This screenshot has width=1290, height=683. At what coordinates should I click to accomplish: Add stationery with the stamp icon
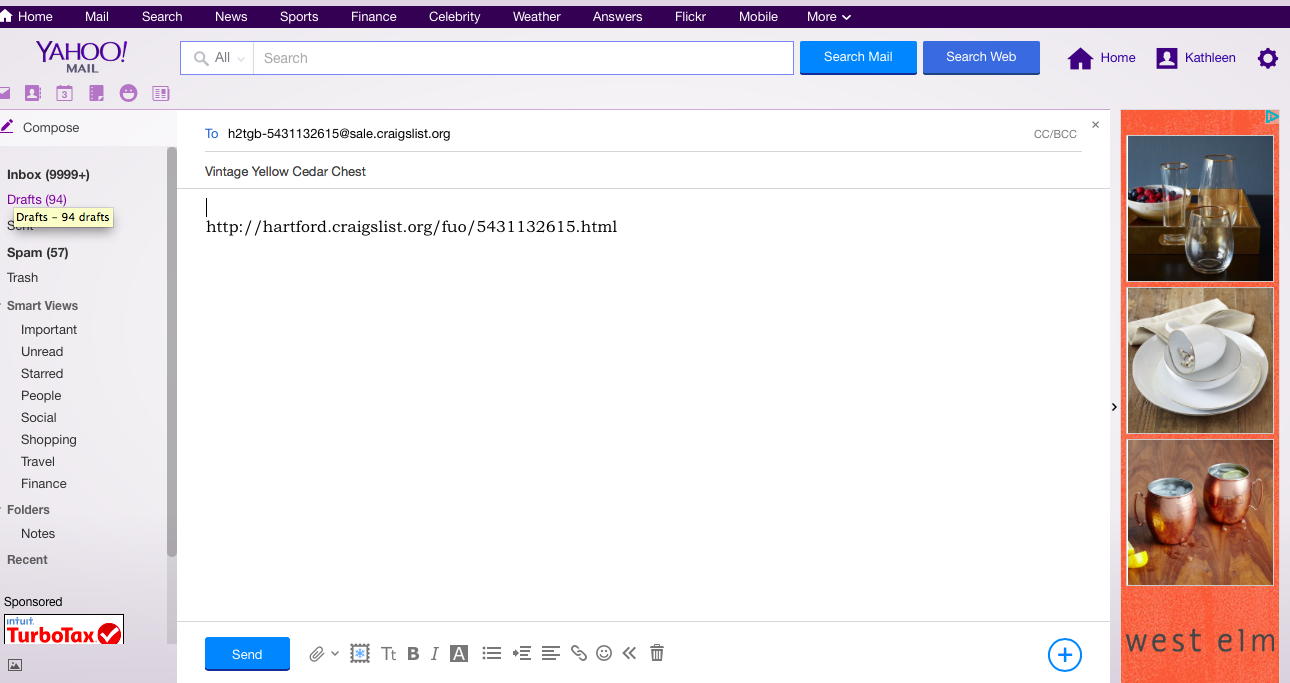[360, 653]
